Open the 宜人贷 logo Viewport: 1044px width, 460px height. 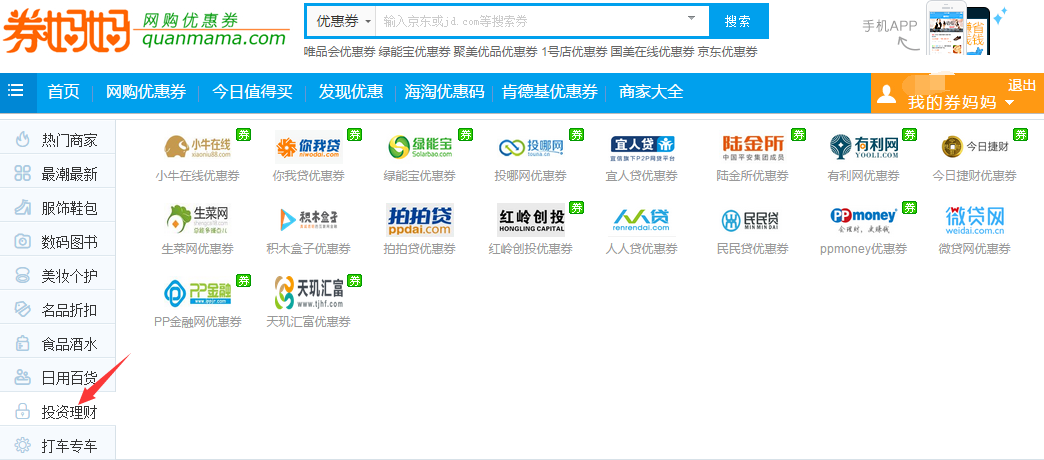point(643,146)
